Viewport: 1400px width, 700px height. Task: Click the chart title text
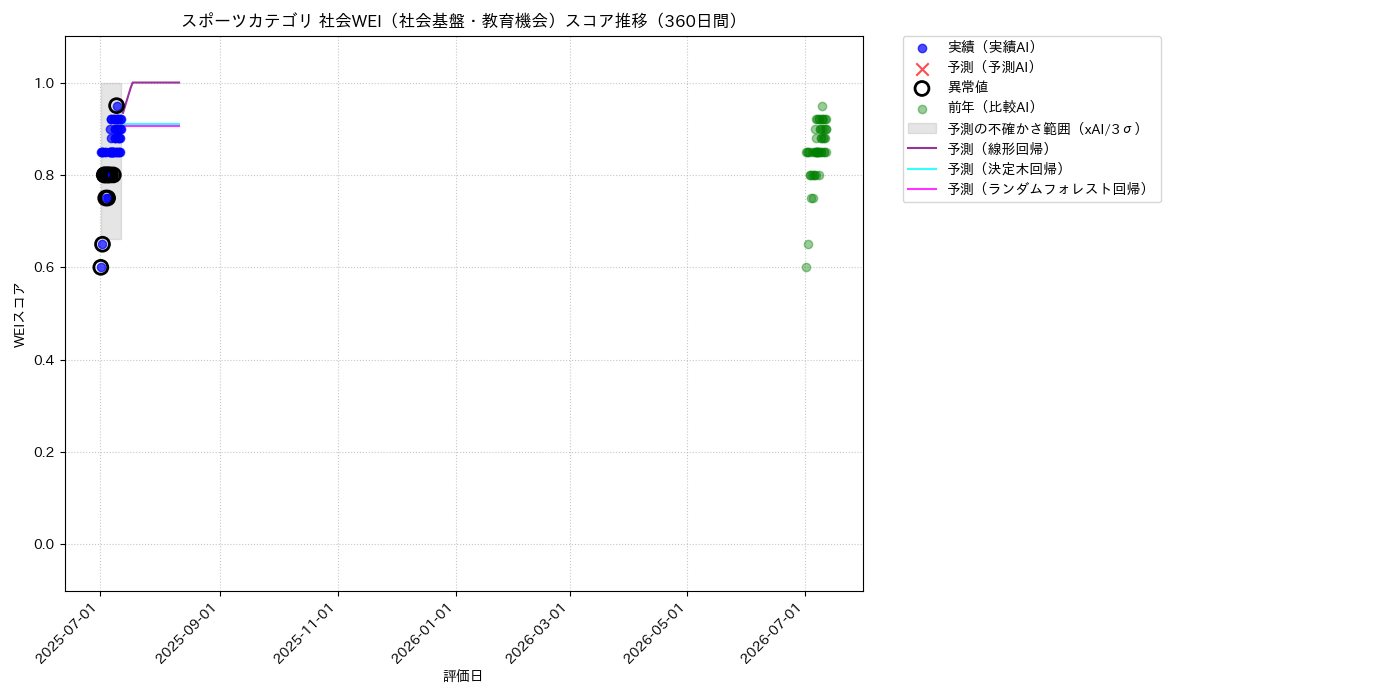[x=463, y=21]
